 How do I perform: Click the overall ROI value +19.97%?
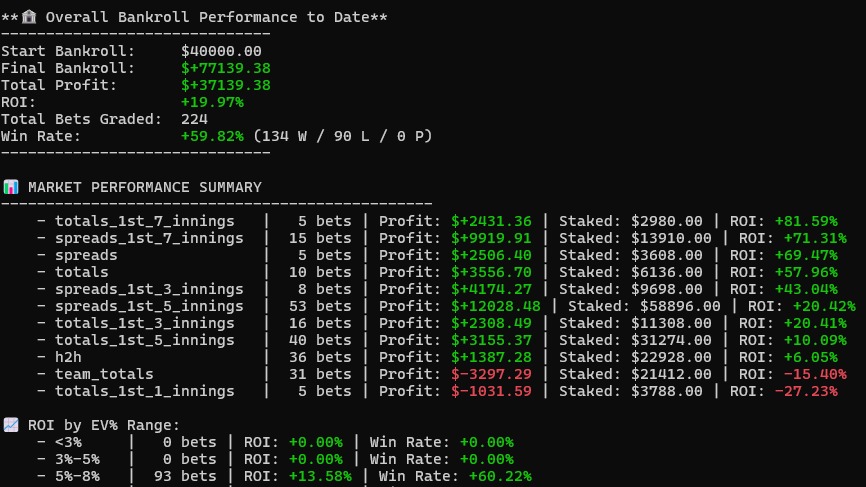point(212,103)
